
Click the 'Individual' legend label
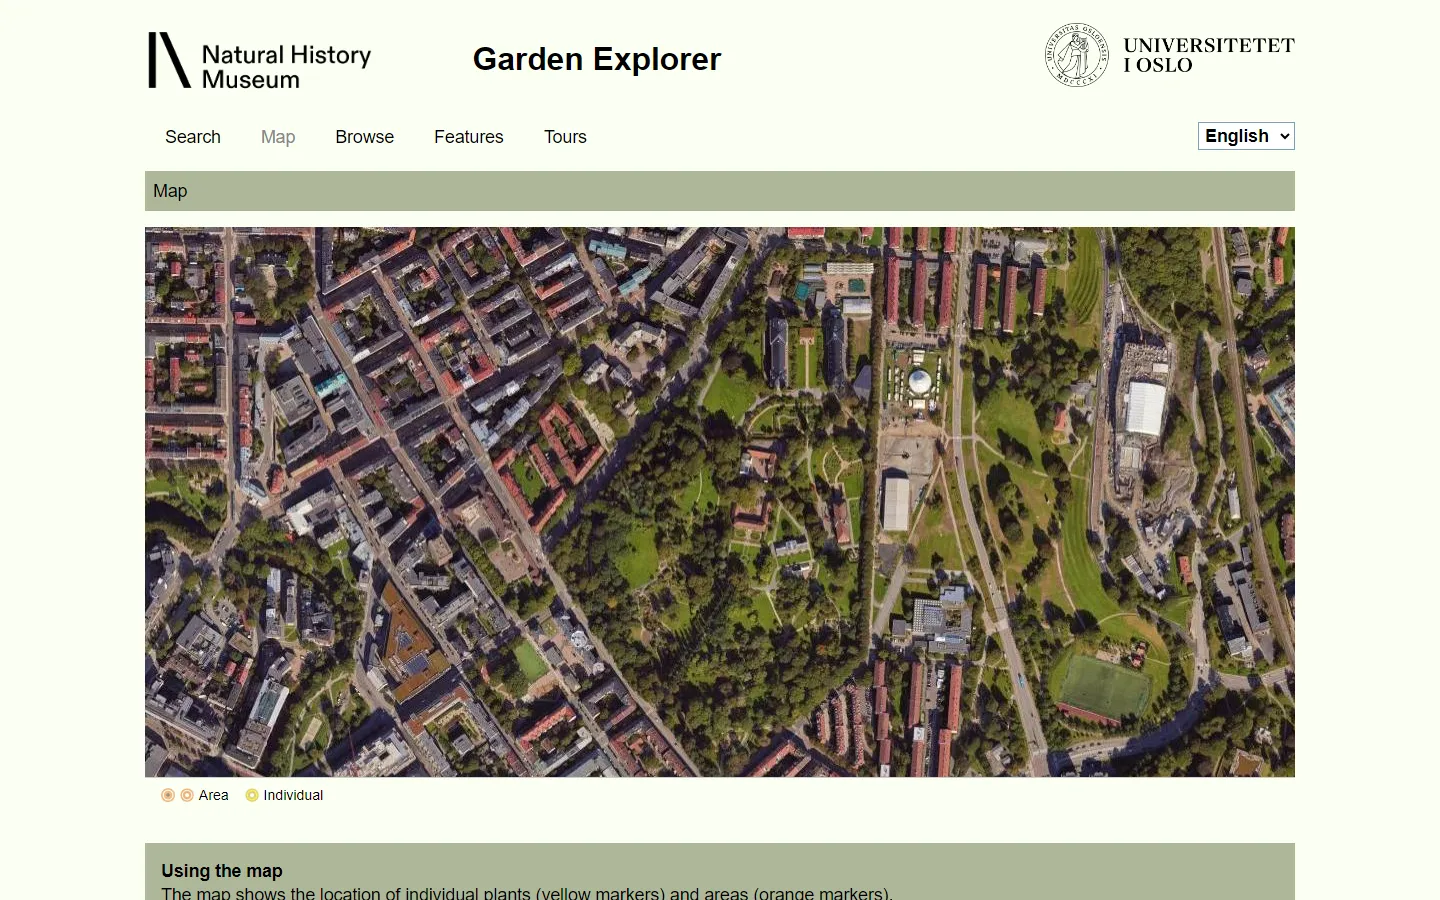pos(293,796)
